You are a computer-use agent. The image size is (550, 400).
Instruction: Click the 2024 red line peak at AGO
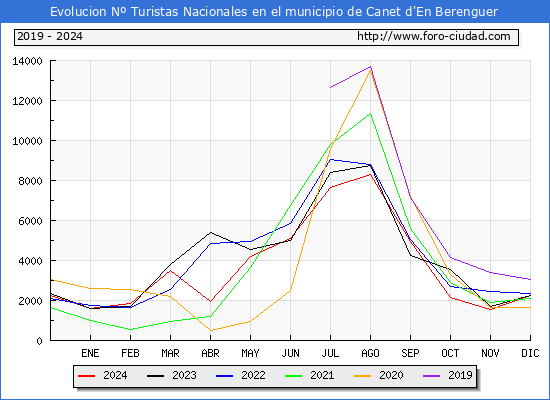tap(370, 174)
